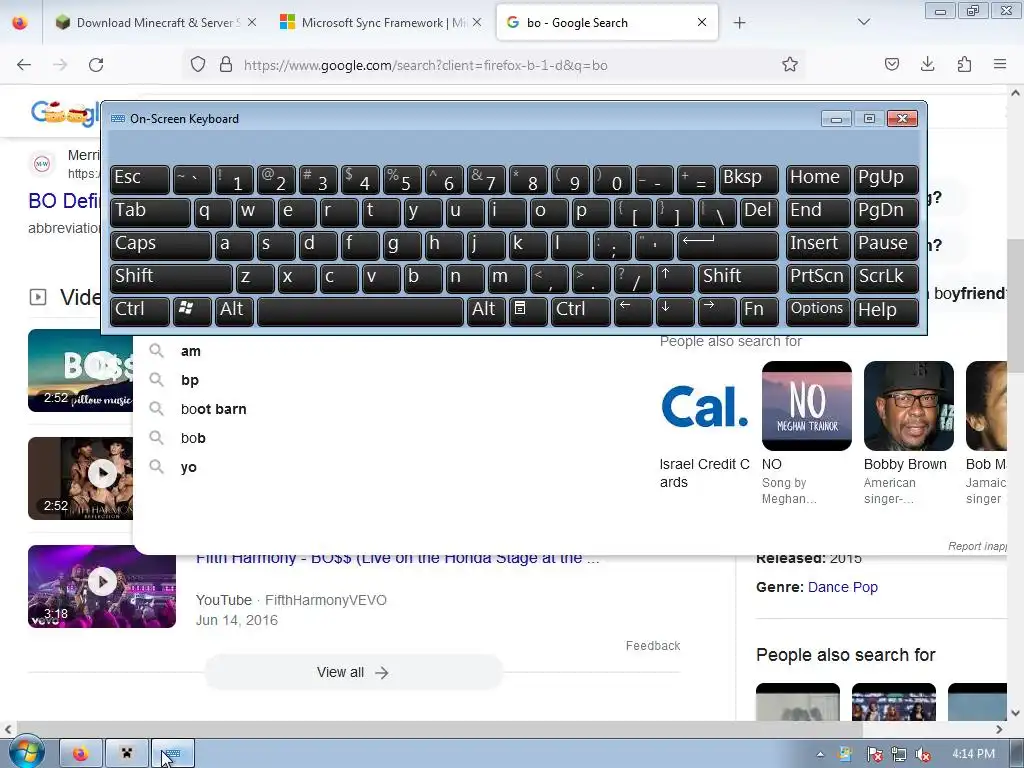1024x768 pixels.
Task: Choose the 'am' search suggestion
Action: 190,351
